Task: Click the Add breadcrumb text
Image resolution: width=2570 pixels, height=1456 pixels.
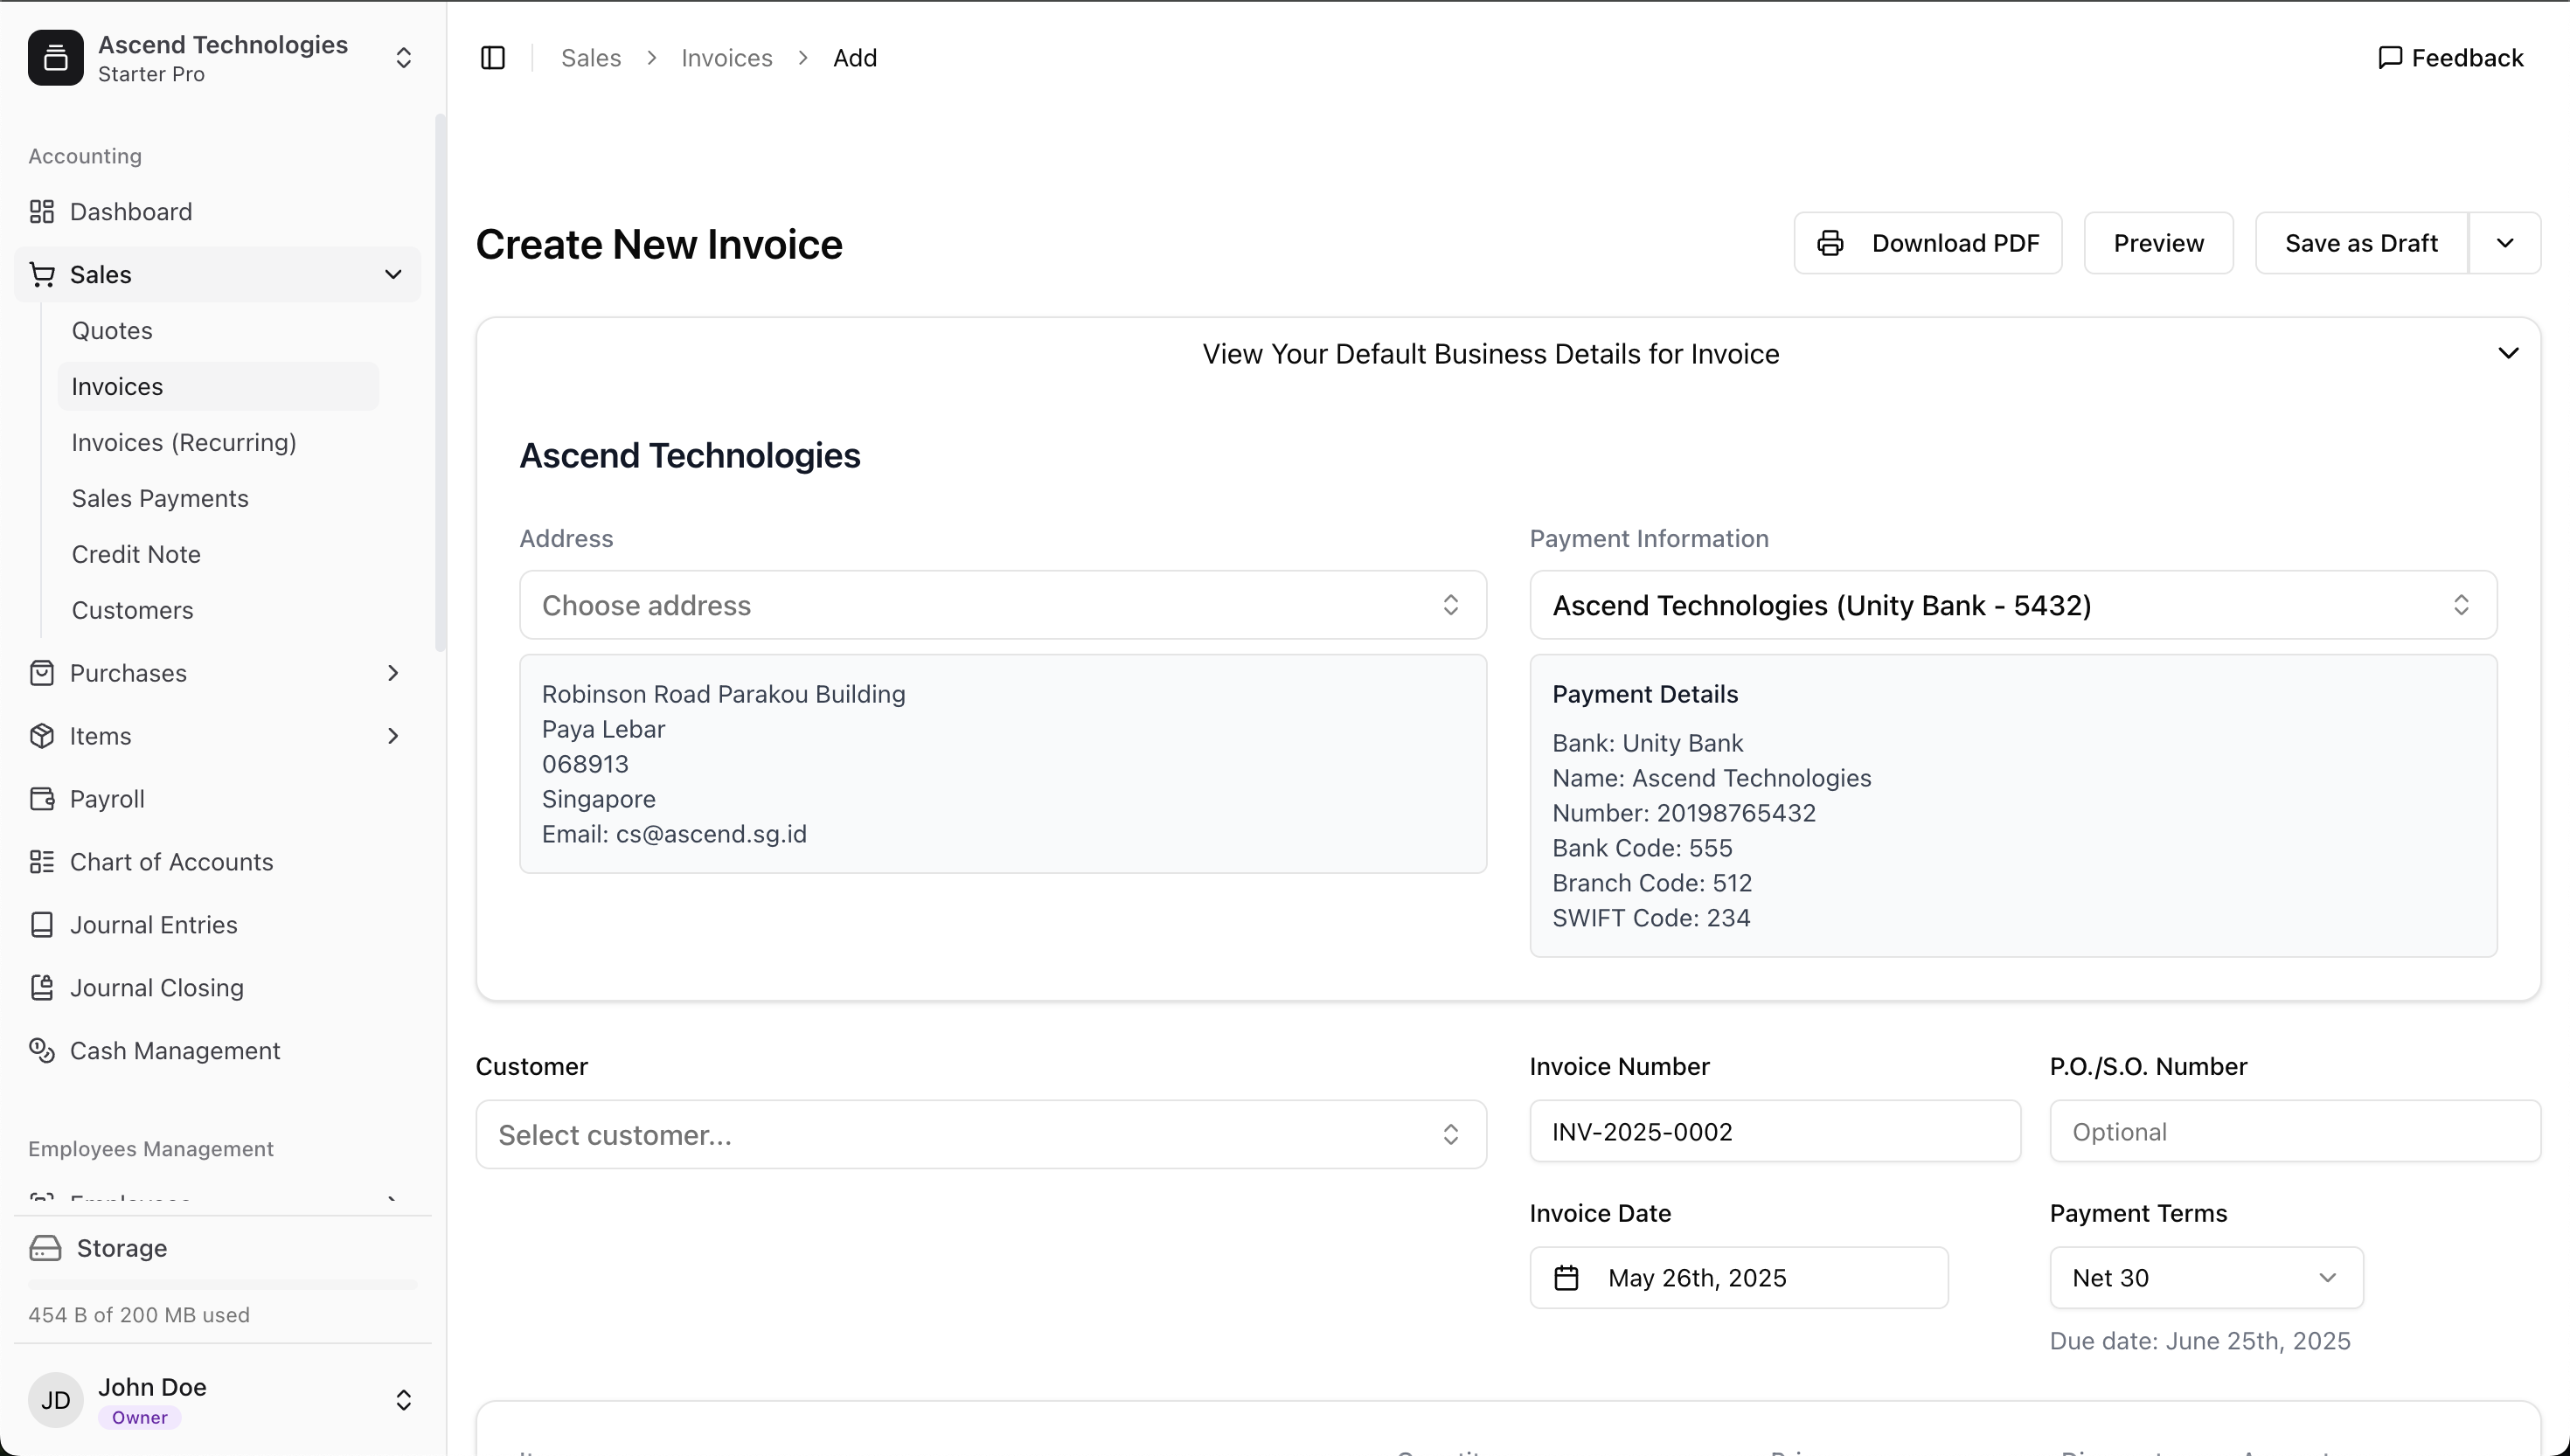Action: click(x=855, y=58)
